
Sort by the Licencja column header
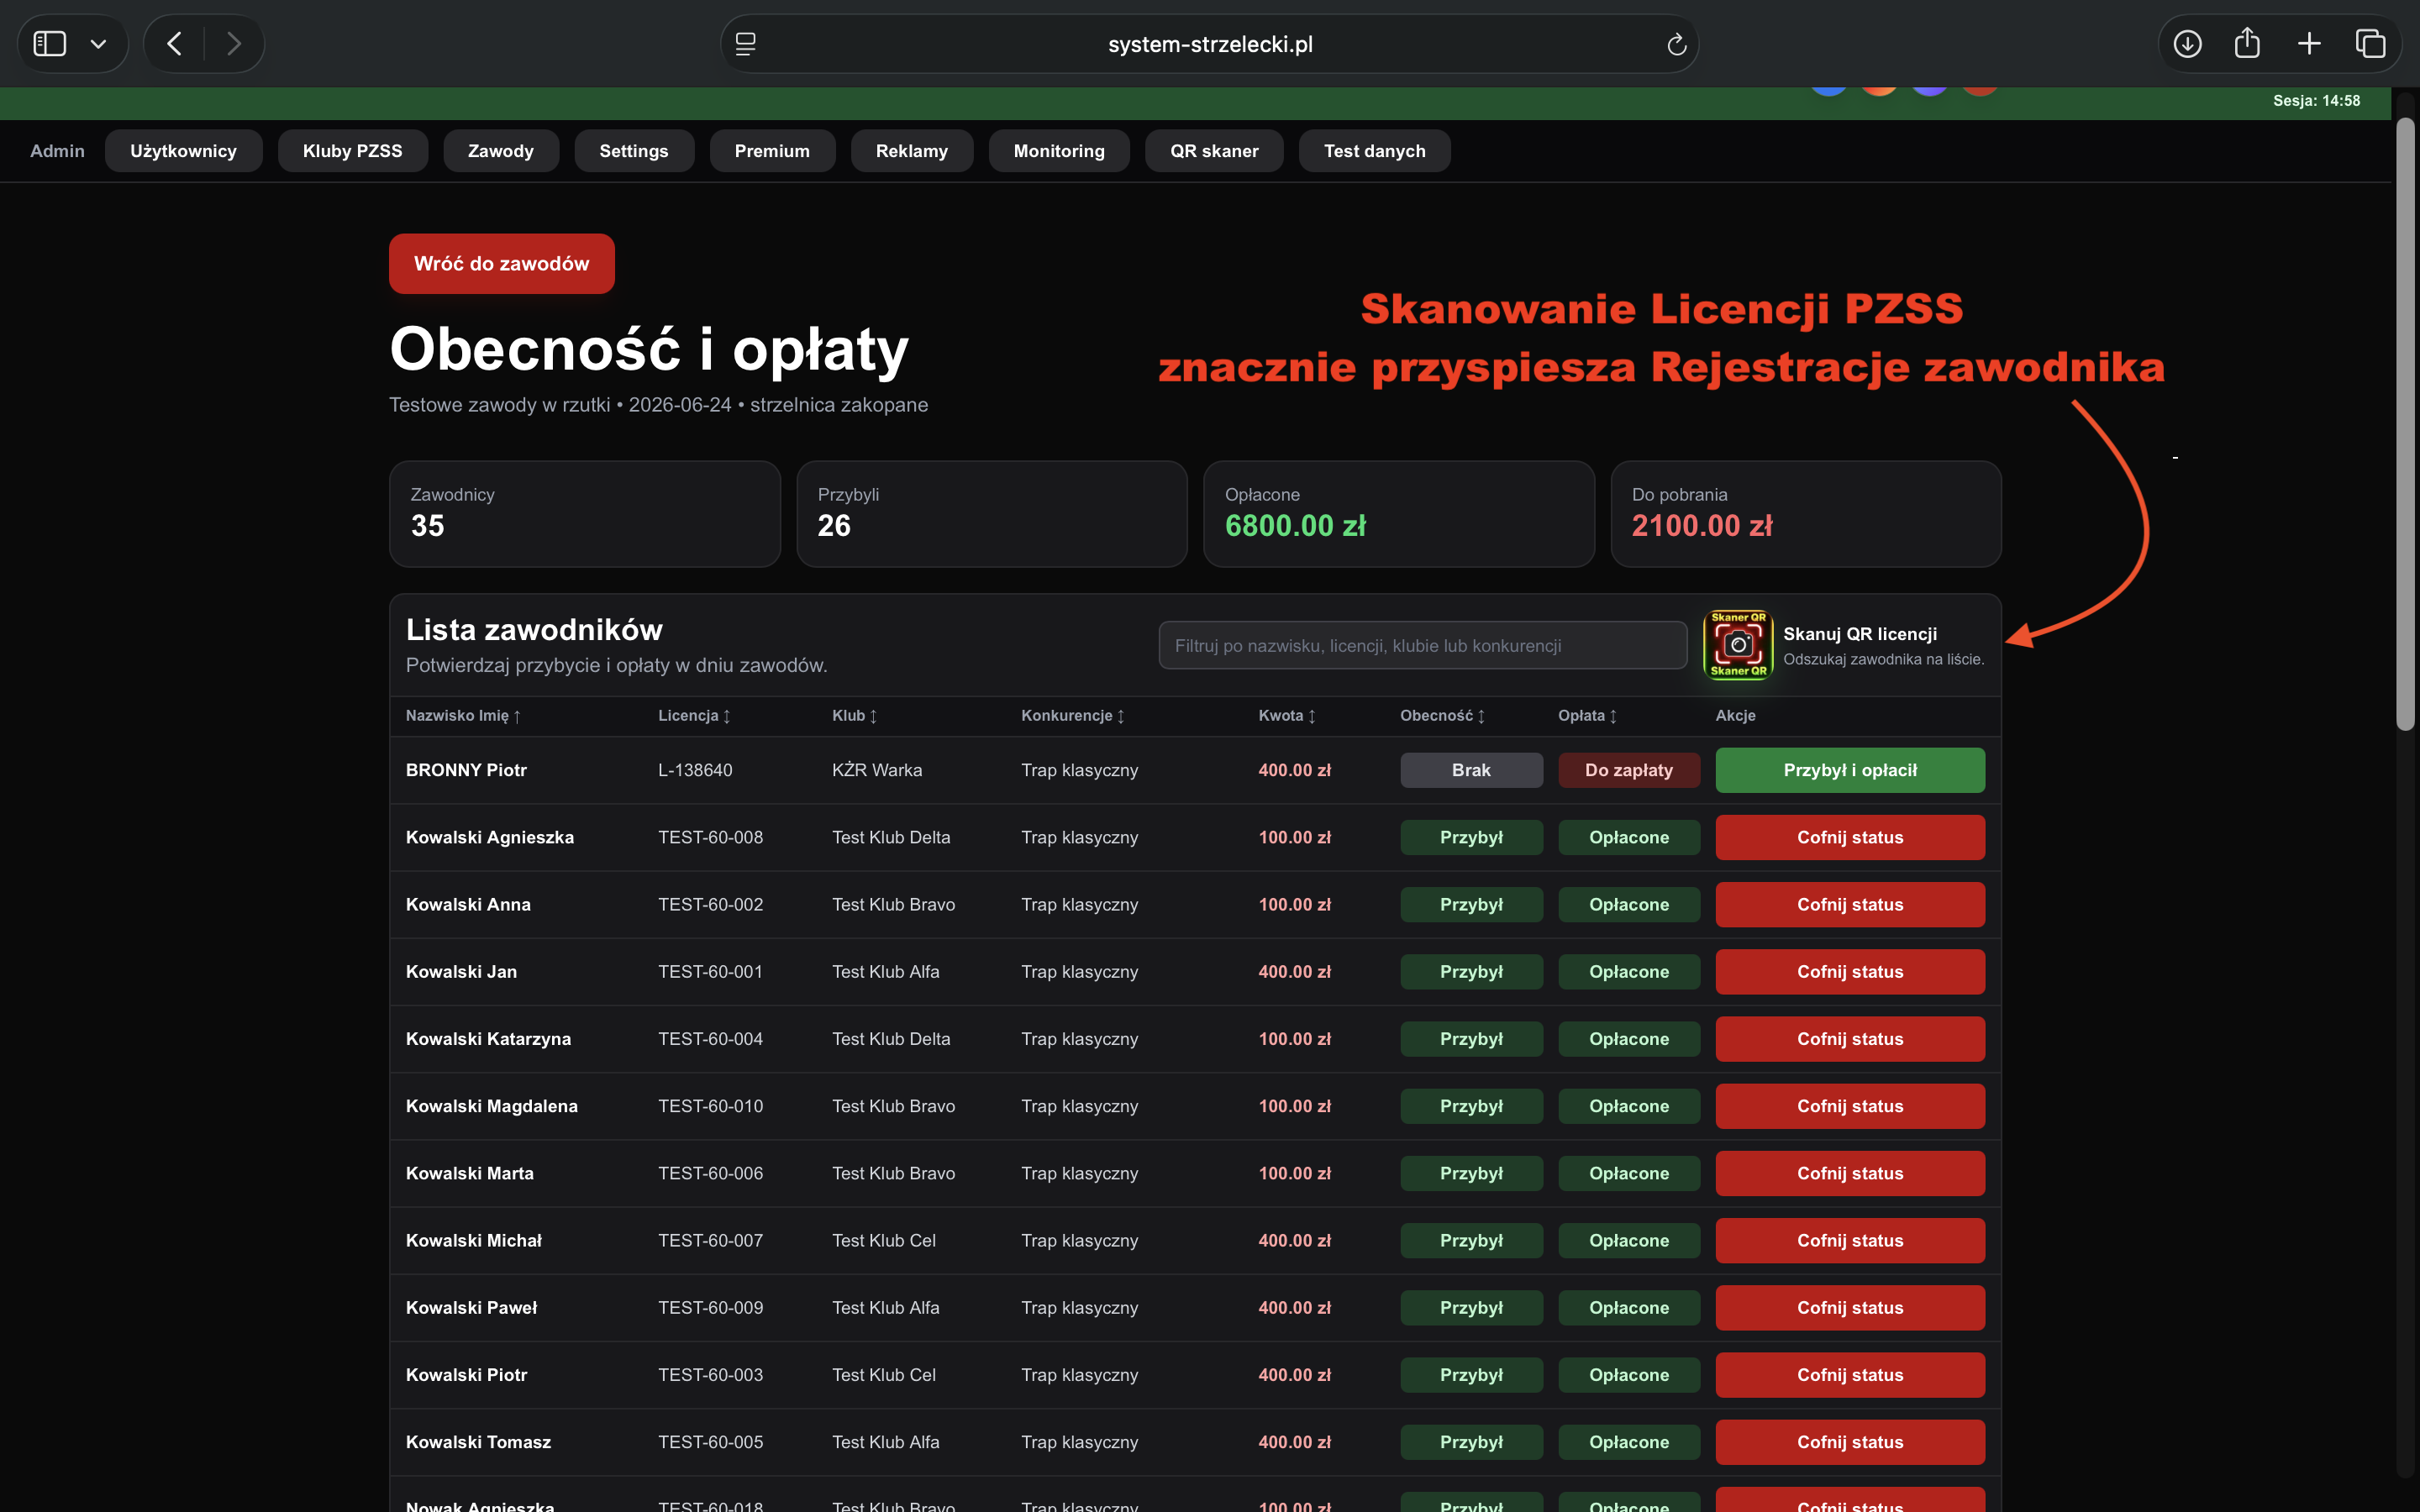click(x=694, y=716)
